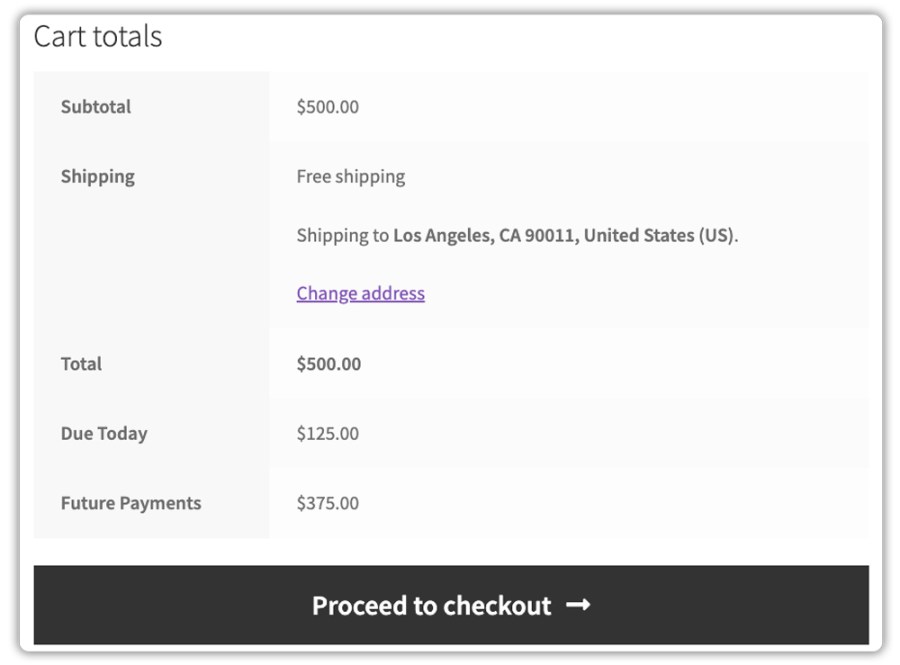Screen dimensions: 900x665
Task: Click the Cart totals heading
Action: pos(98,37)
